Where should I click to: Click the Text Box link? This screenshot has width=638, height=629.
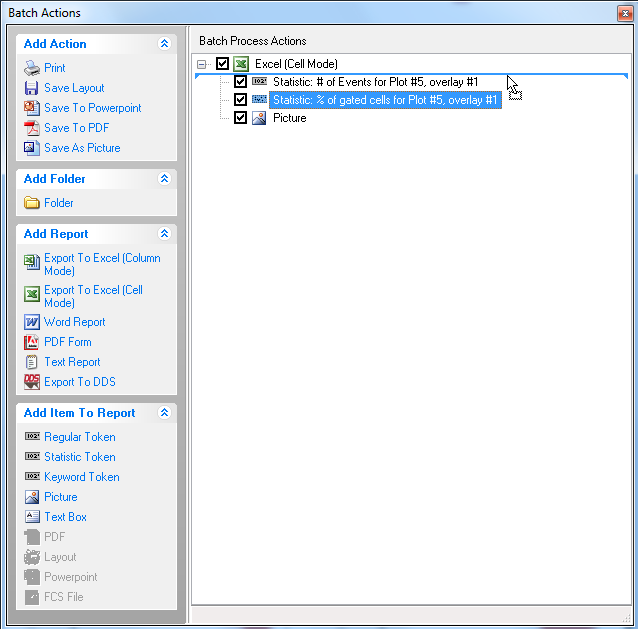click(65, 516)
